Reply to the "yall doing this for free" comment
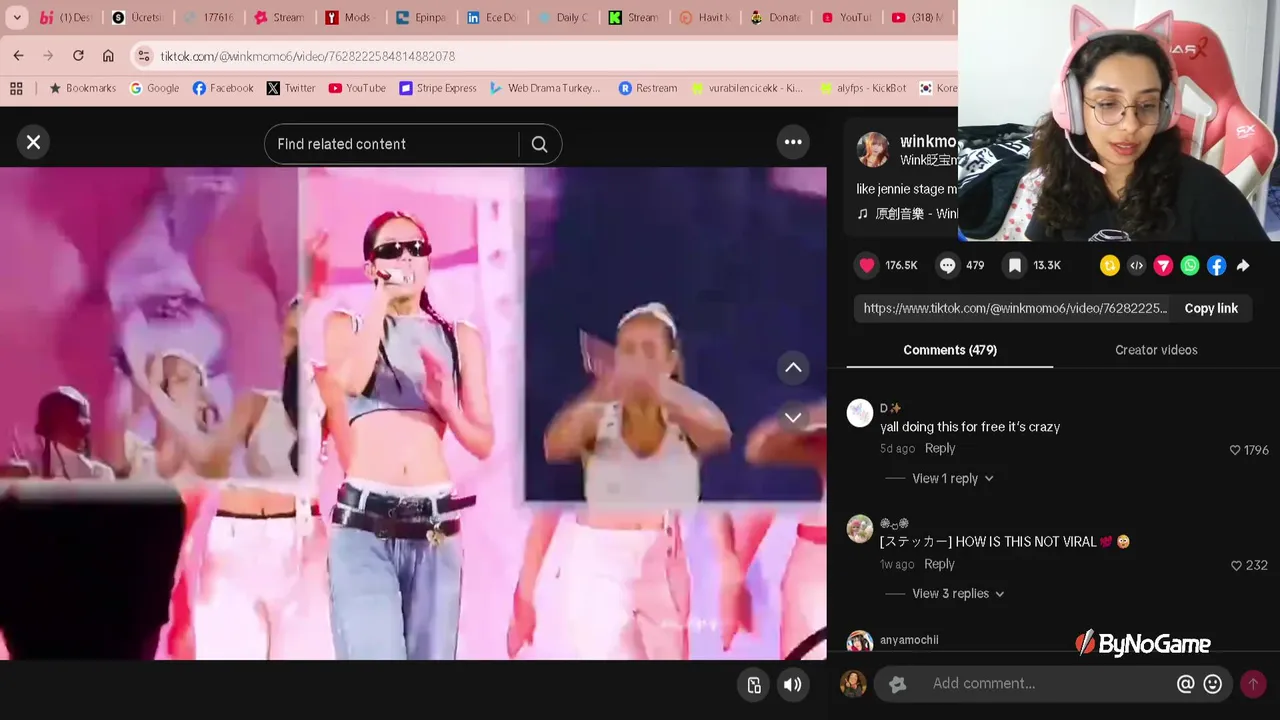The height and width of the screenshot is (720, 1280). [x=940, y=449]
